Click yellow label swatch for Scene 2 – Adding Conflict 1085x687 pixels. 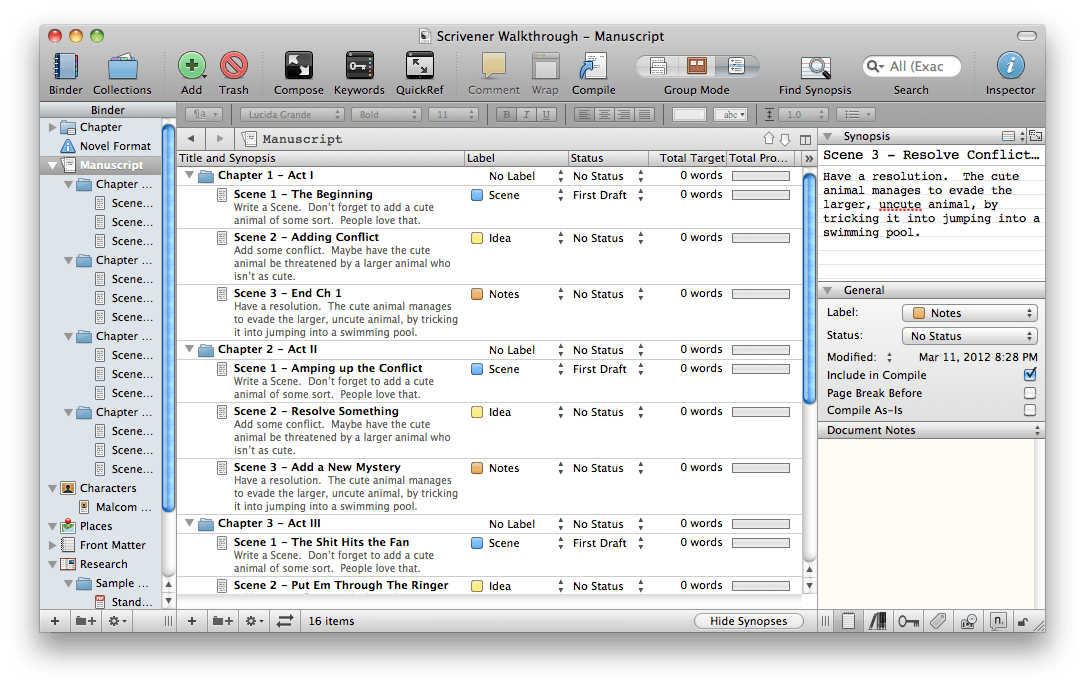click(477, 238)
